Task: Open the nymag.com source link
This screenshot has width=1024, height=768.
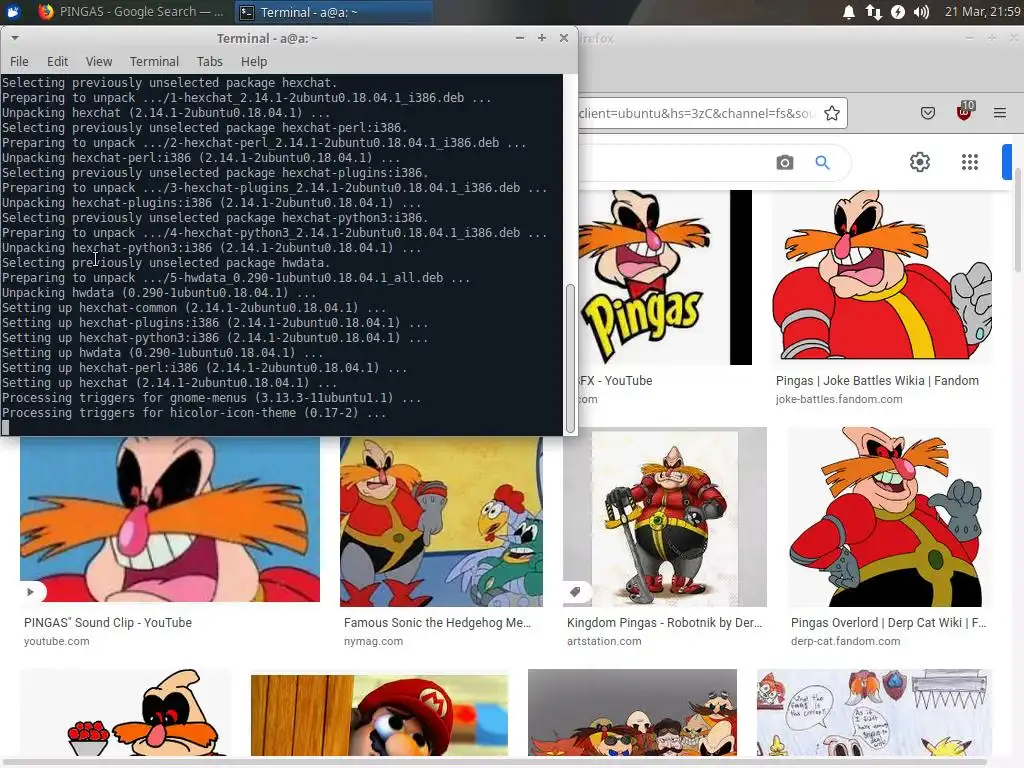Action: coord(373,641)
